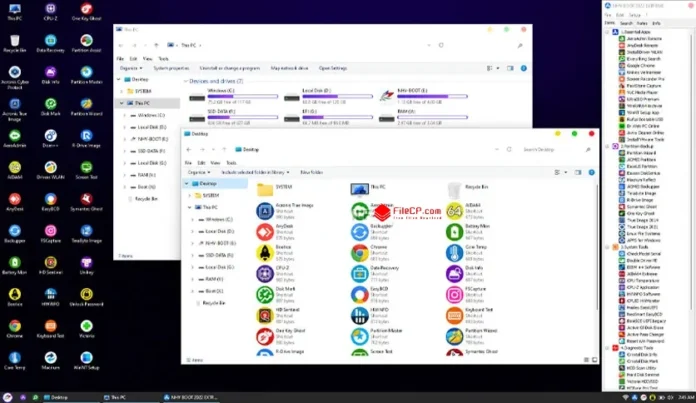Open Setup menu in NHV BOOT panel
Screen dimensions: 696x403
click(635, 15)
